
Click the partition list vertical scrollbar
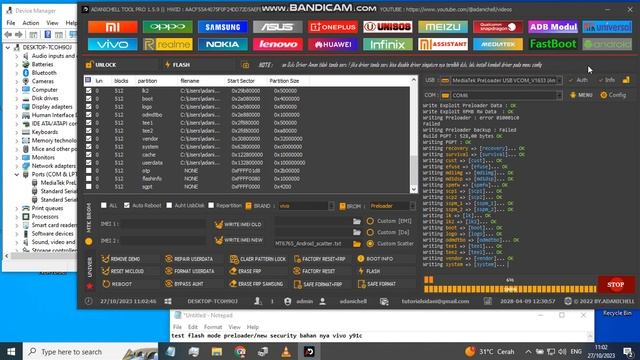pos(413,134)
